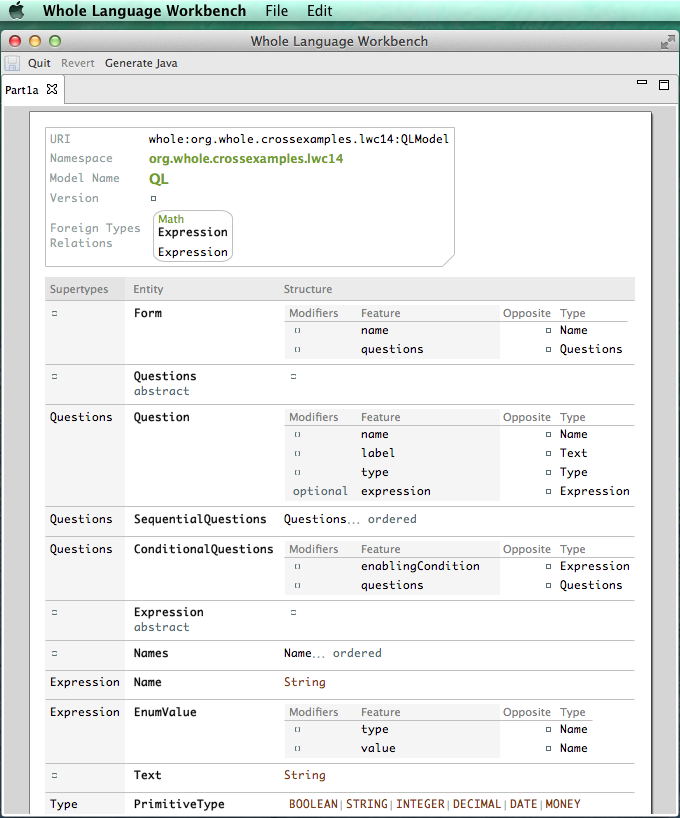
Task: Open the File menu
Action: point(276,10)
